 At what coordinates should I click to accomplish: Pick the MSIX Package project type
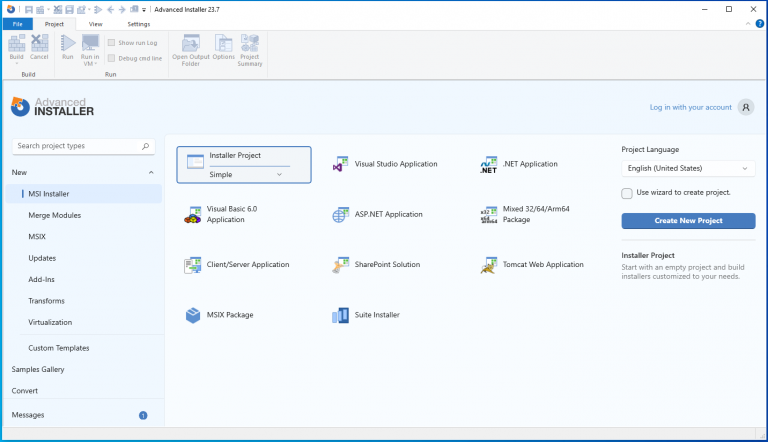[x=219, y=315]
